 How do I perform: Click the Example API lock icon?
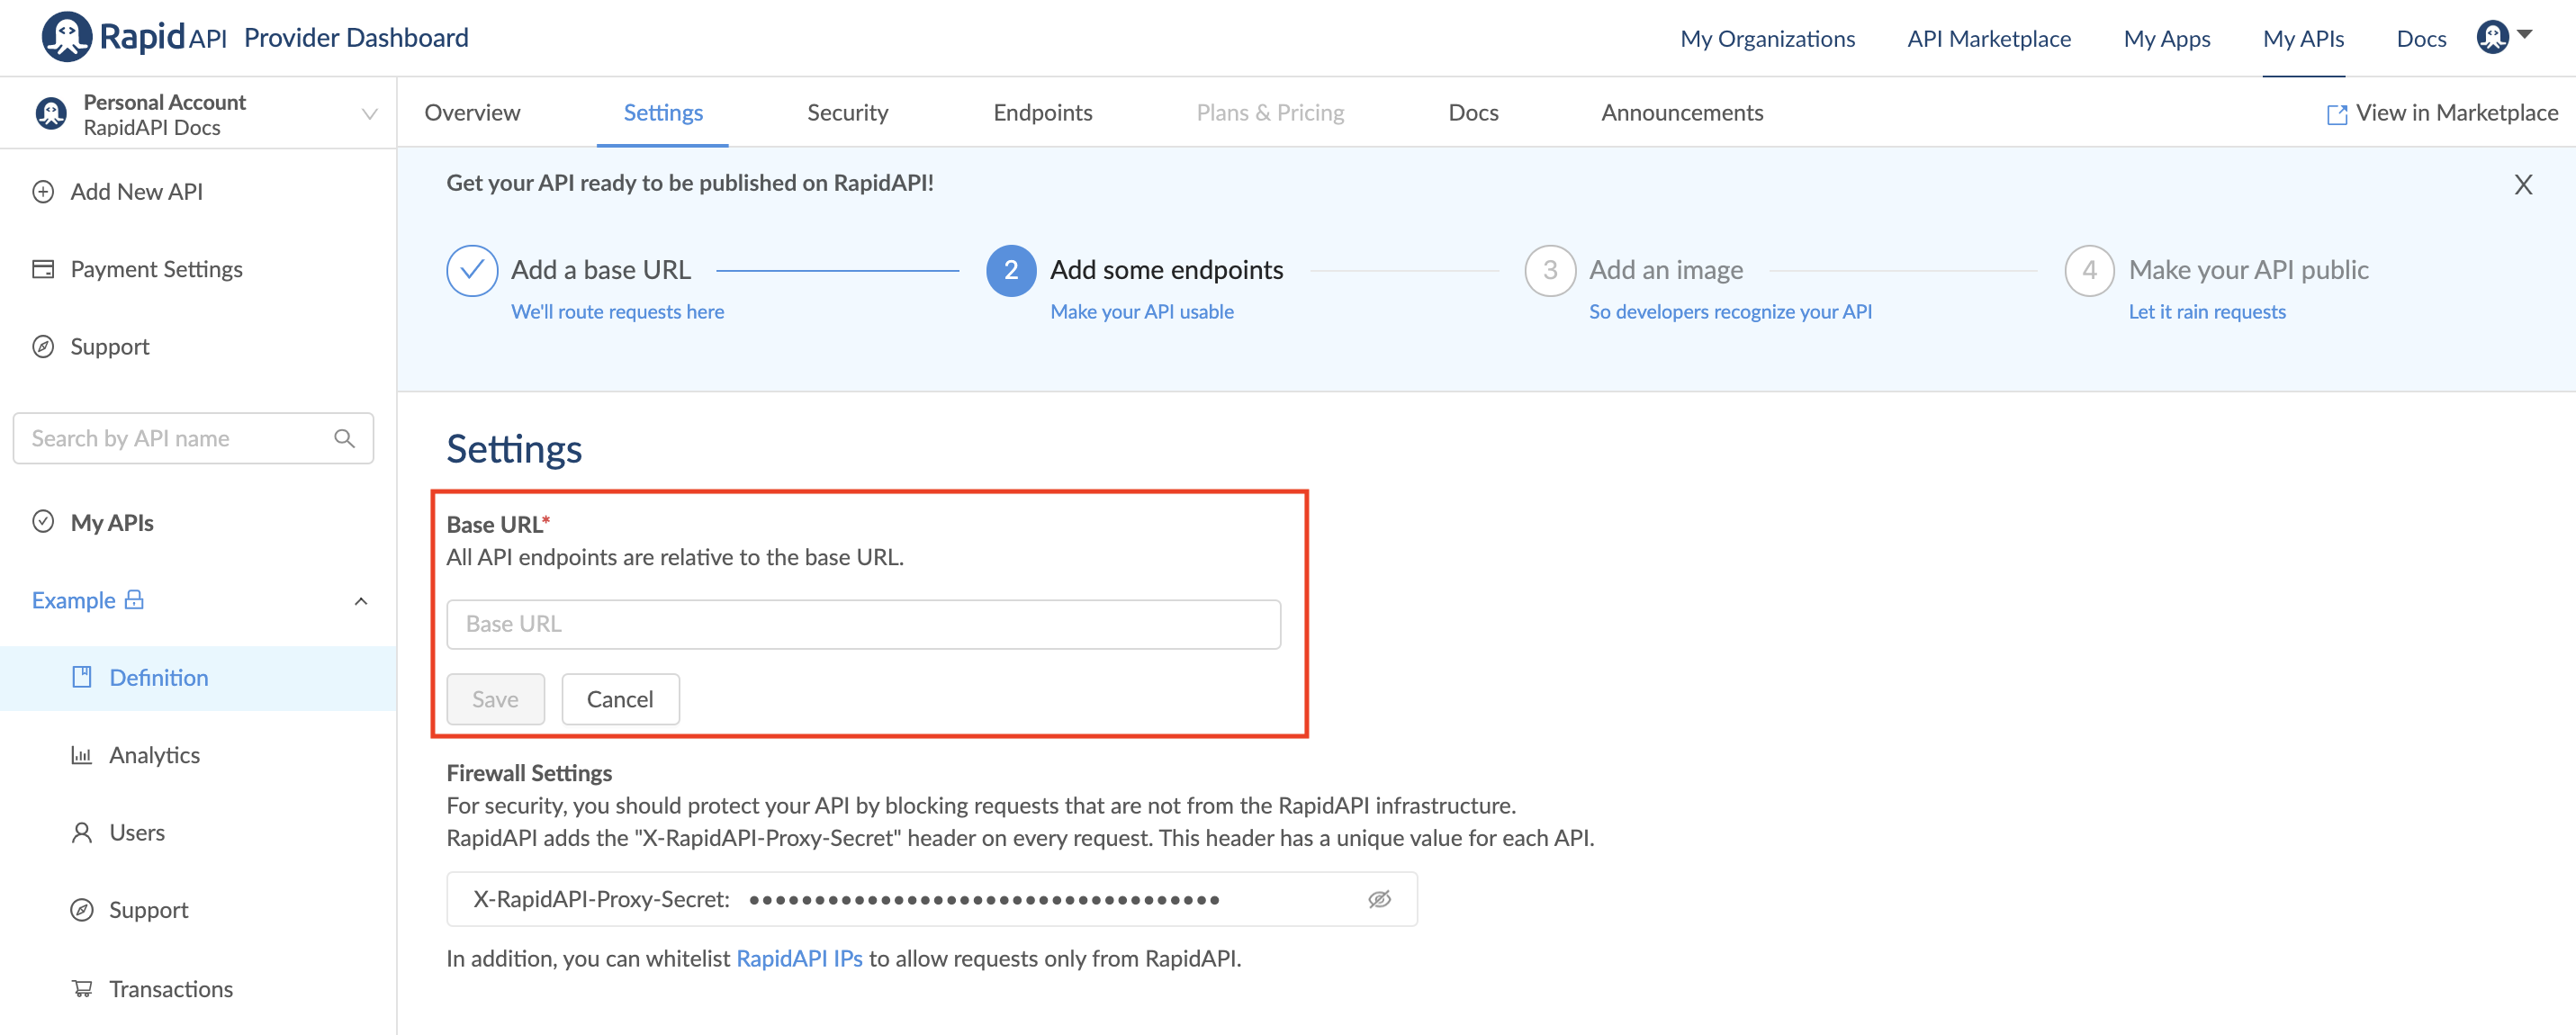(134, 600)
